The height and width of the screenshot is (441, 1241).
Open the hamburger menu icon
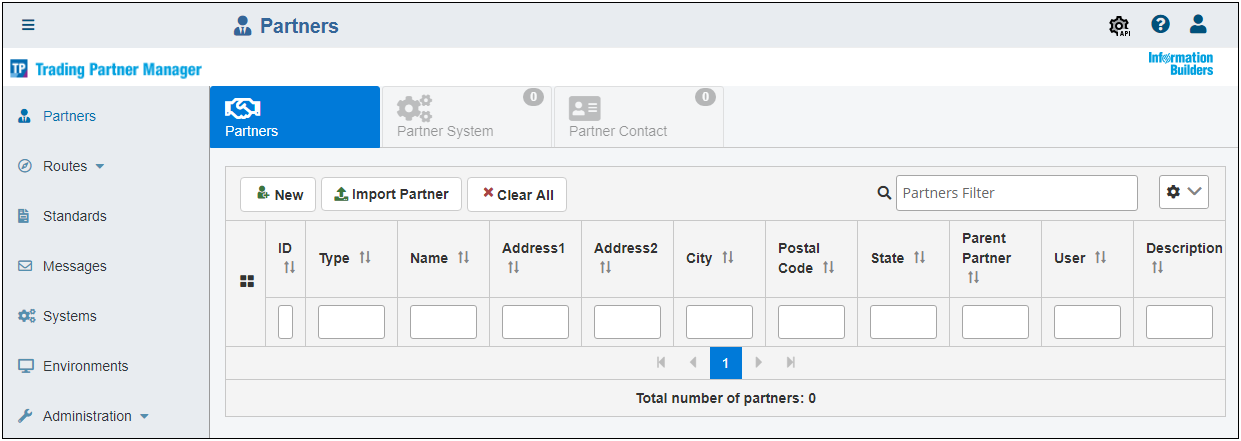pyautogui.click(x=28, y=26)
